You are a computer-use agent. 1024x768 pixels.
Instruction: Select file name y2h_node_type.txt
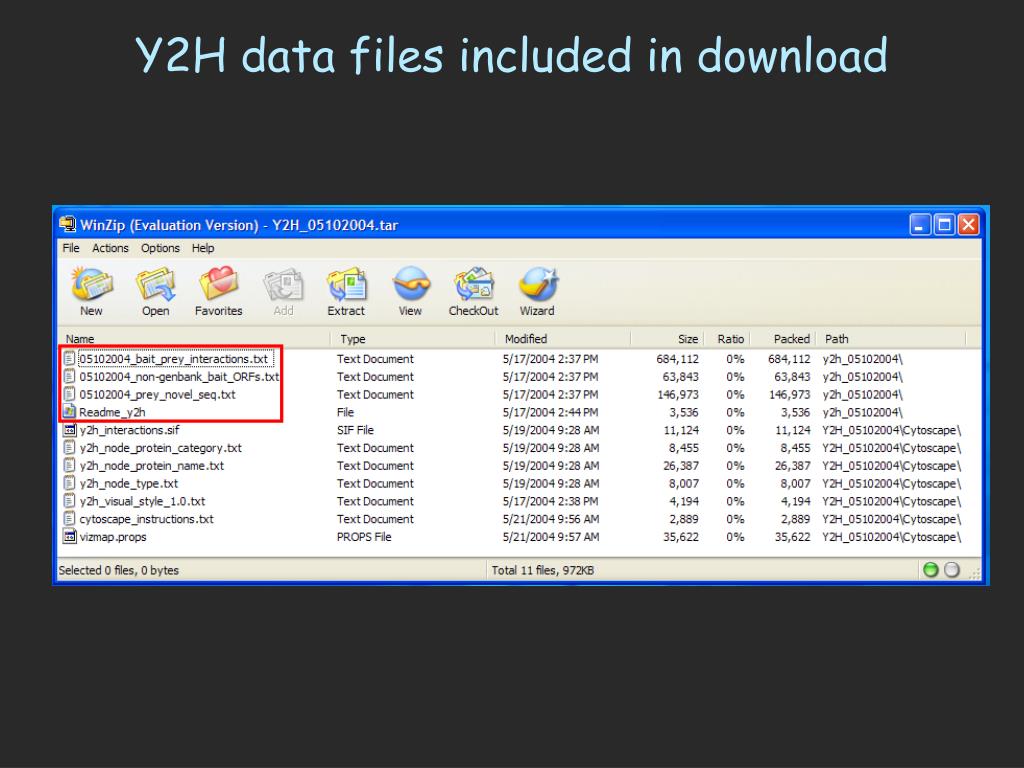click(x=129, y=483)
